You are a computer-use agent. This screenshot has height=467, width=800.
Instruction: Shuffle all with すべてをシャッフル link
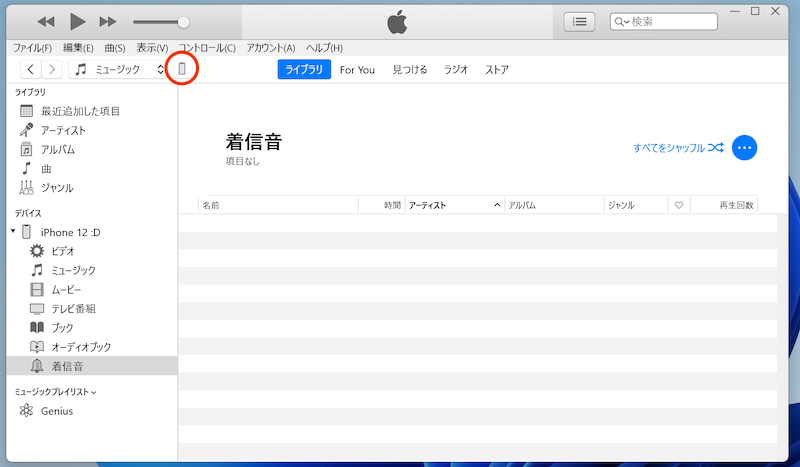coord(677,147)
